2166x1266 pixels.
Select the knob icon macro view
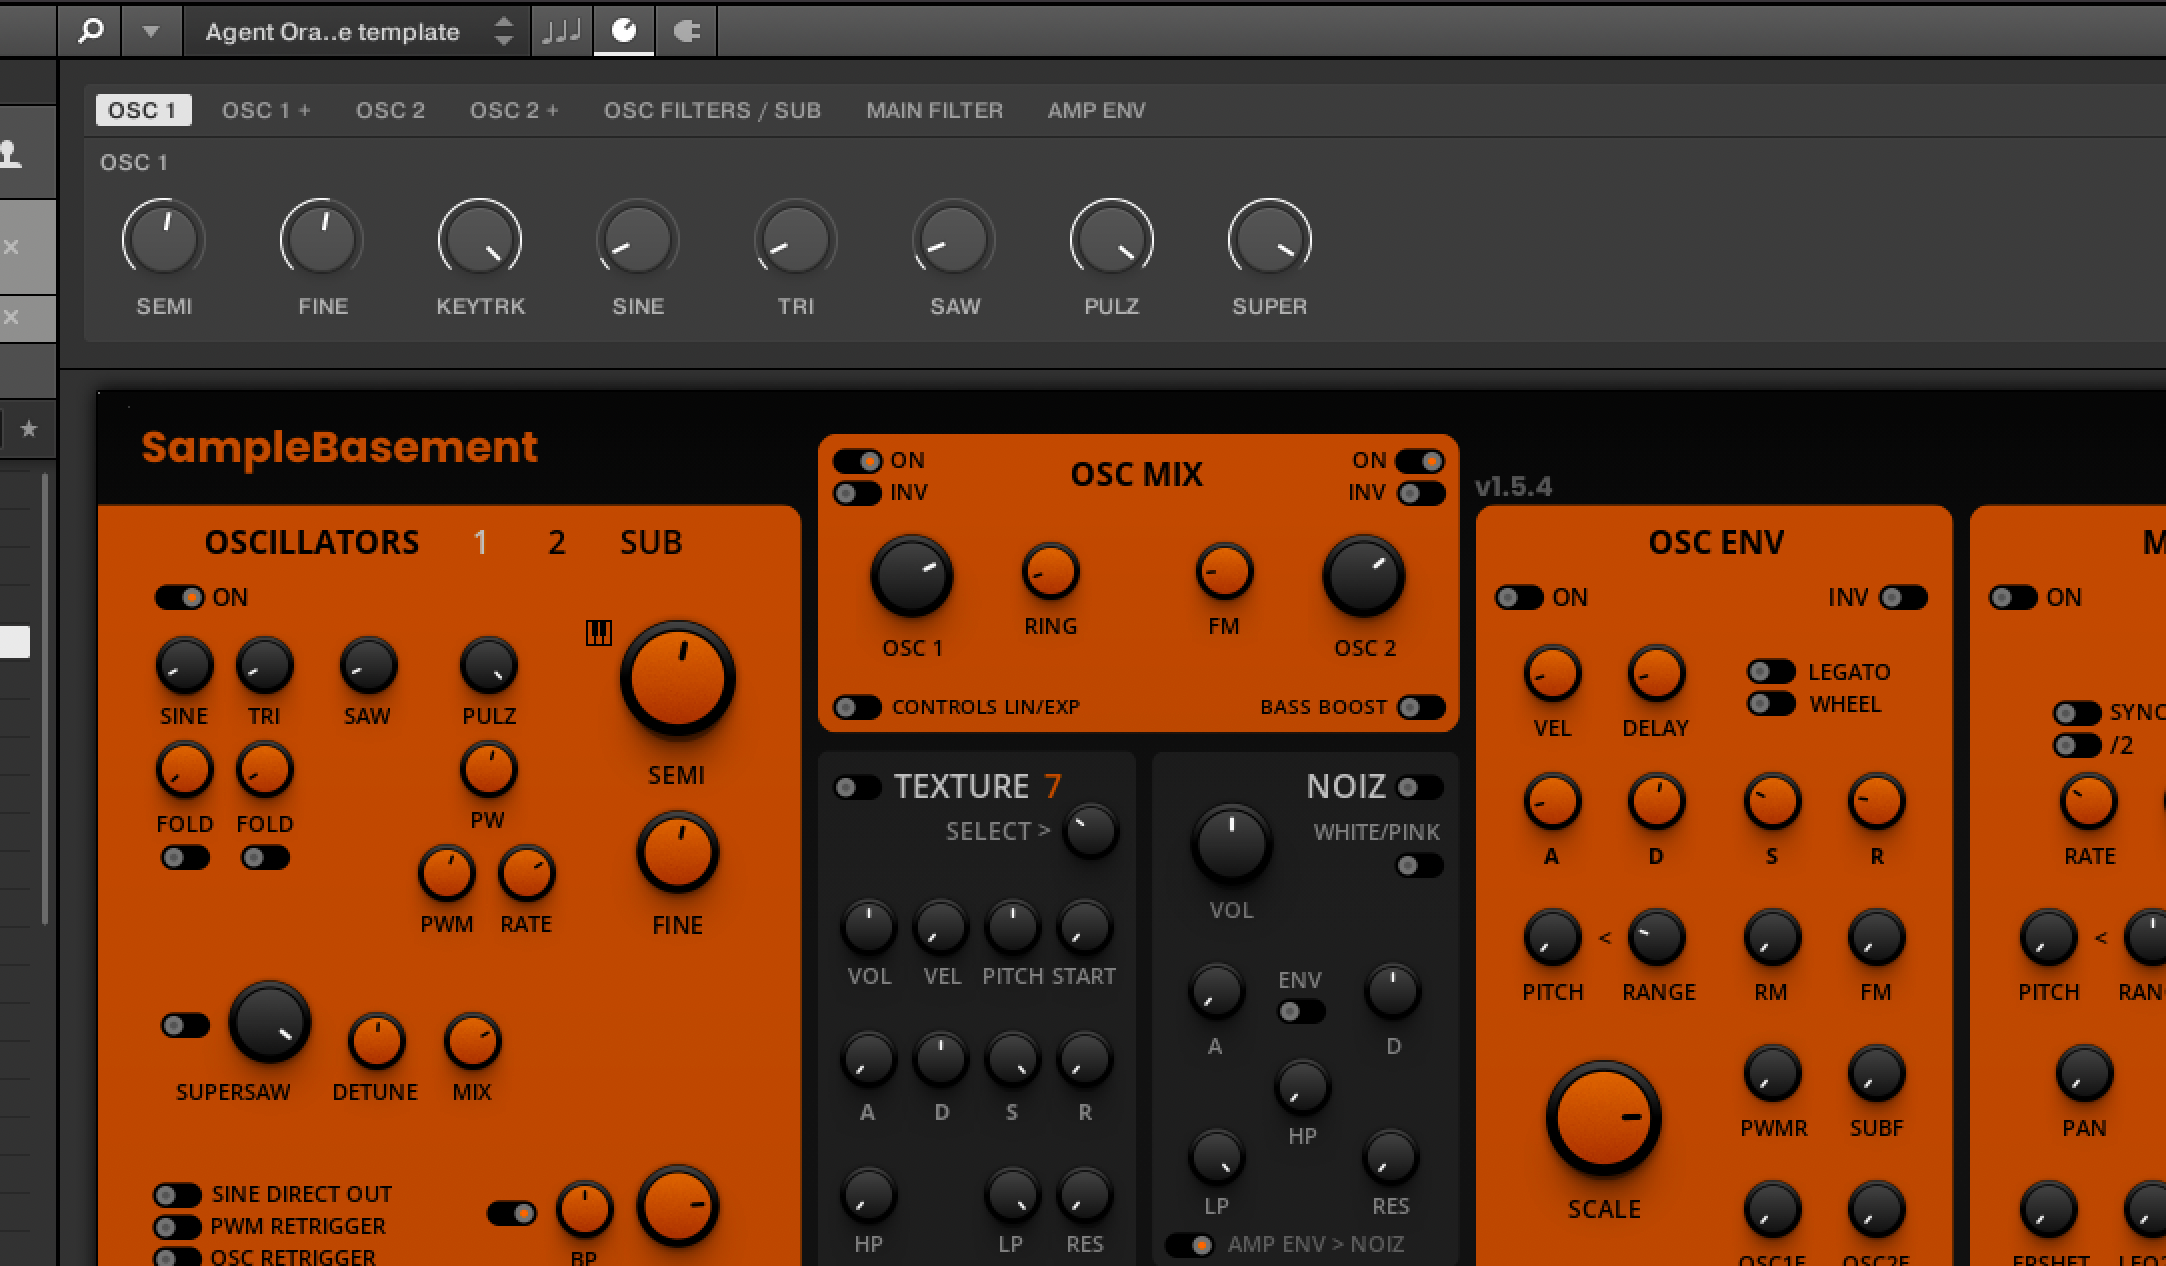point(624,31)
